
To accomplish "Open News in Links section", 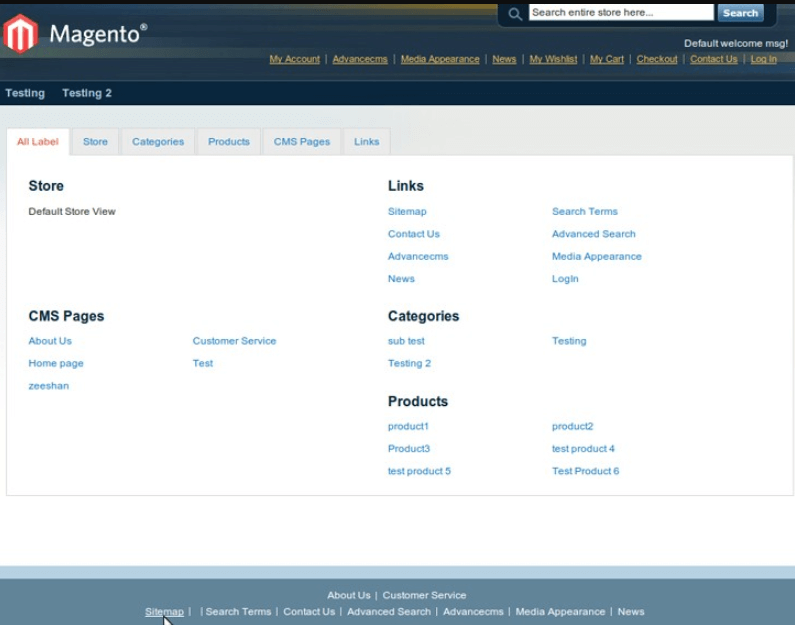I will (x=401, y=279).
